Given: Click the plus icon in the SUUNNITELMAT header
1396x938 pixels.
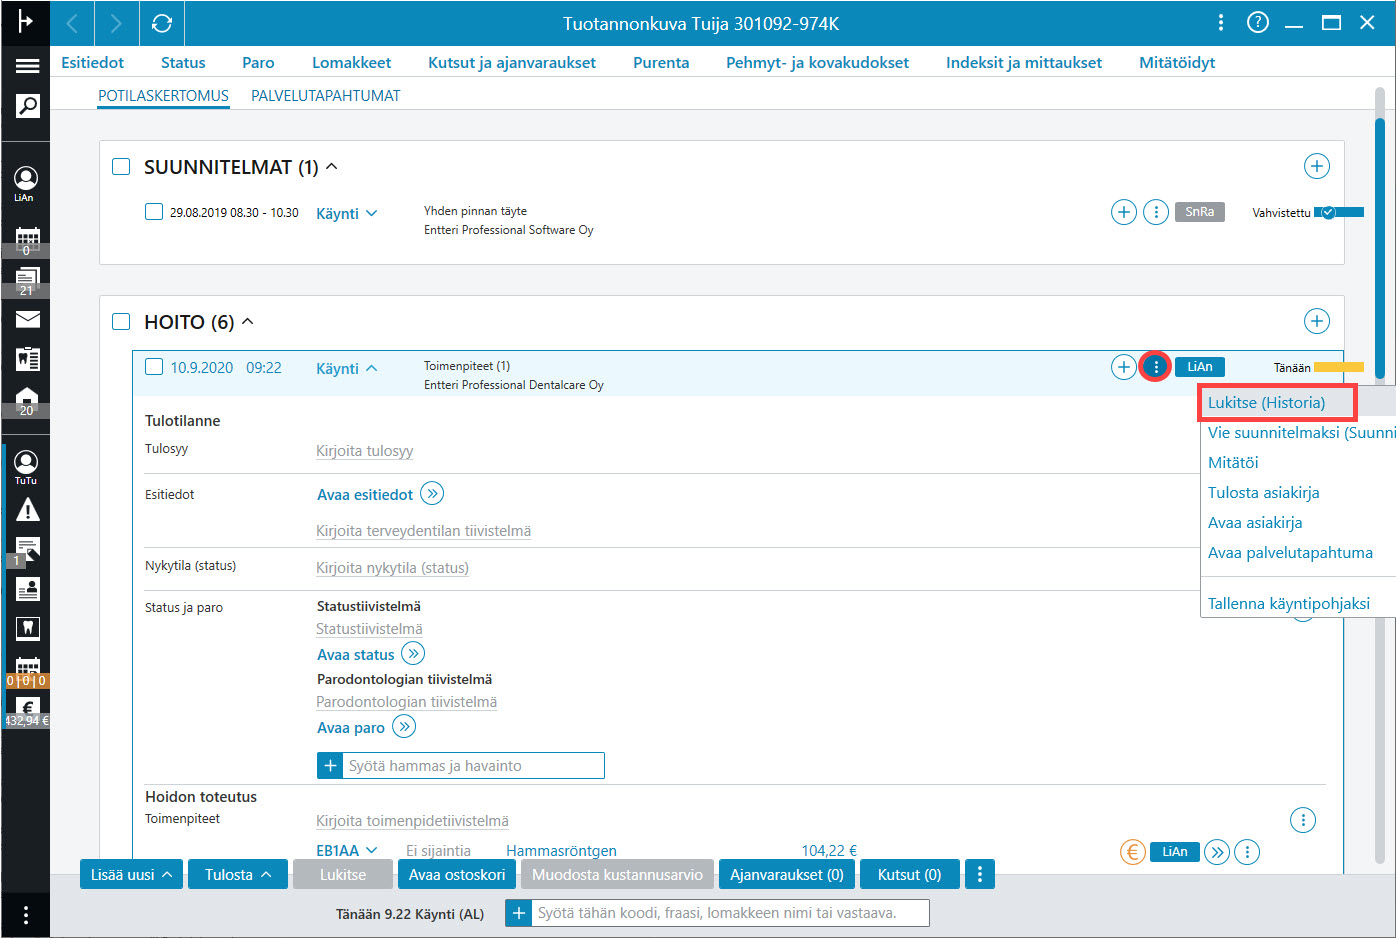Looking at the screenshot, I should (1316, 166).
